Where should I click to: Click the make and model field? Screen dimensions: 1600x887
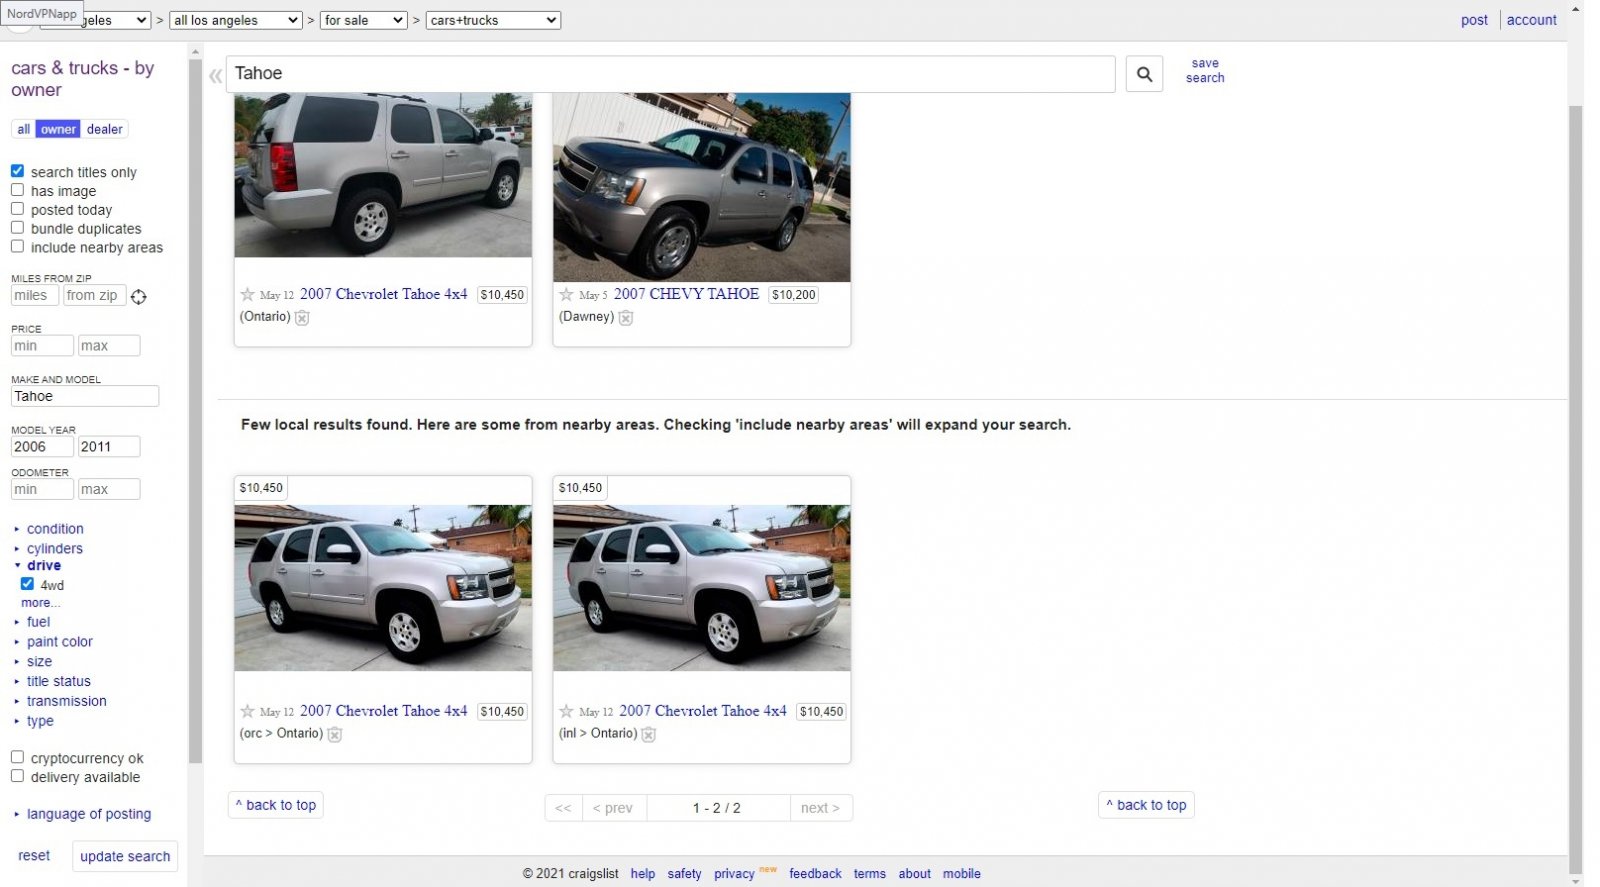pos(85,396)
